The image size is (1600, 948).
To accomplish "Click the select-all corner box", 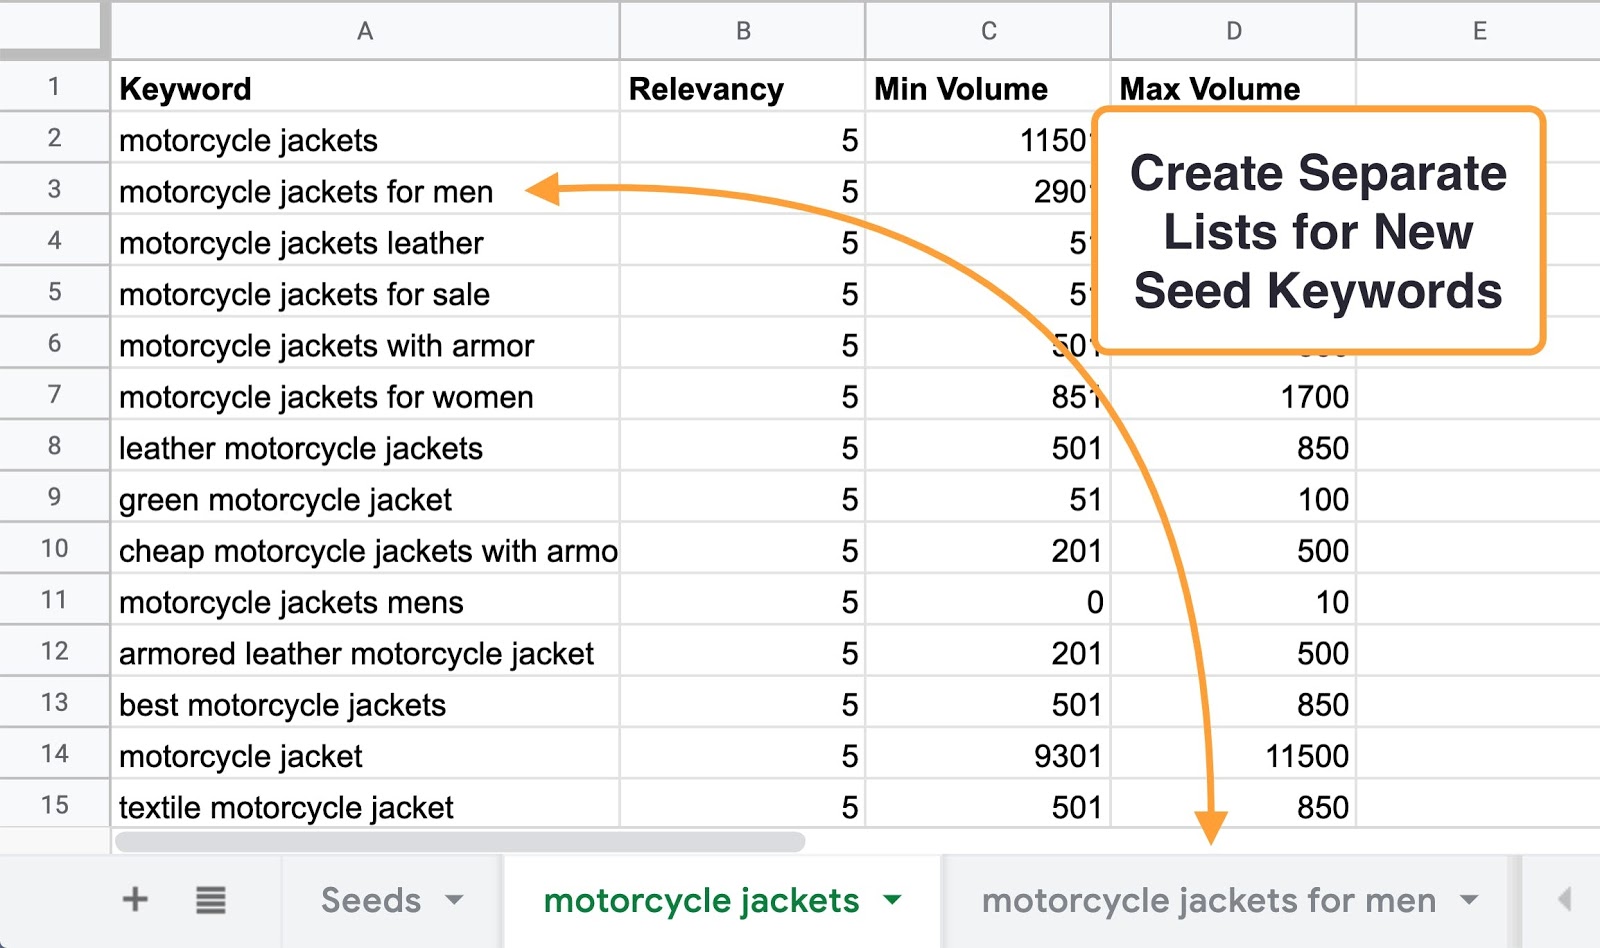I will pyautogui.click(x=53, y=27).
